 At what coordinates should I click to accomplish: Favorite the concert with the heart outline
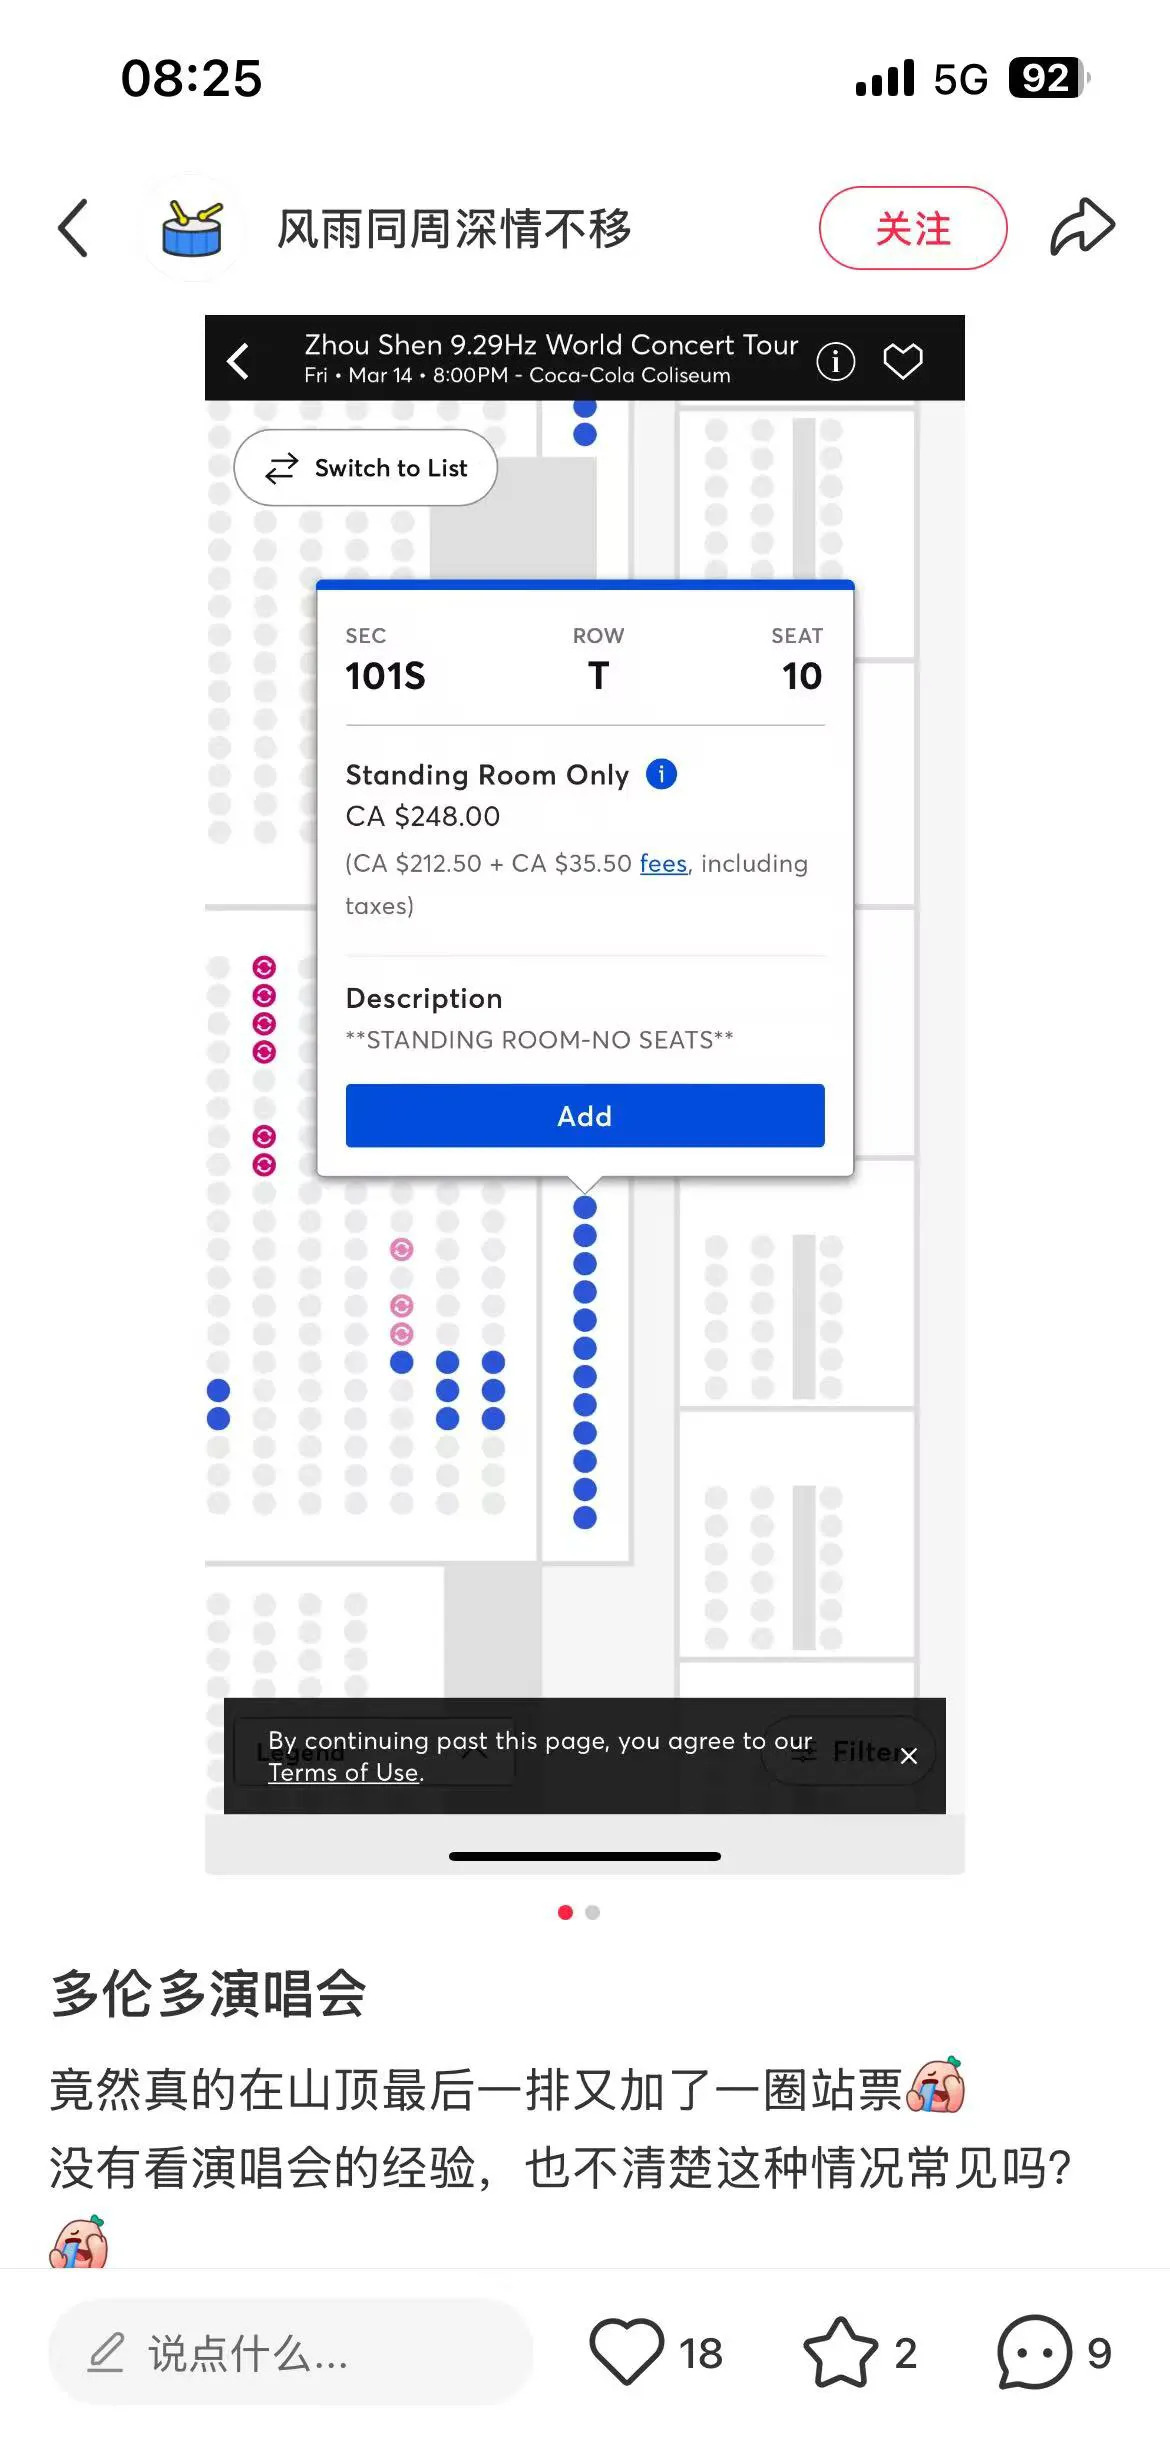[903, 361]
